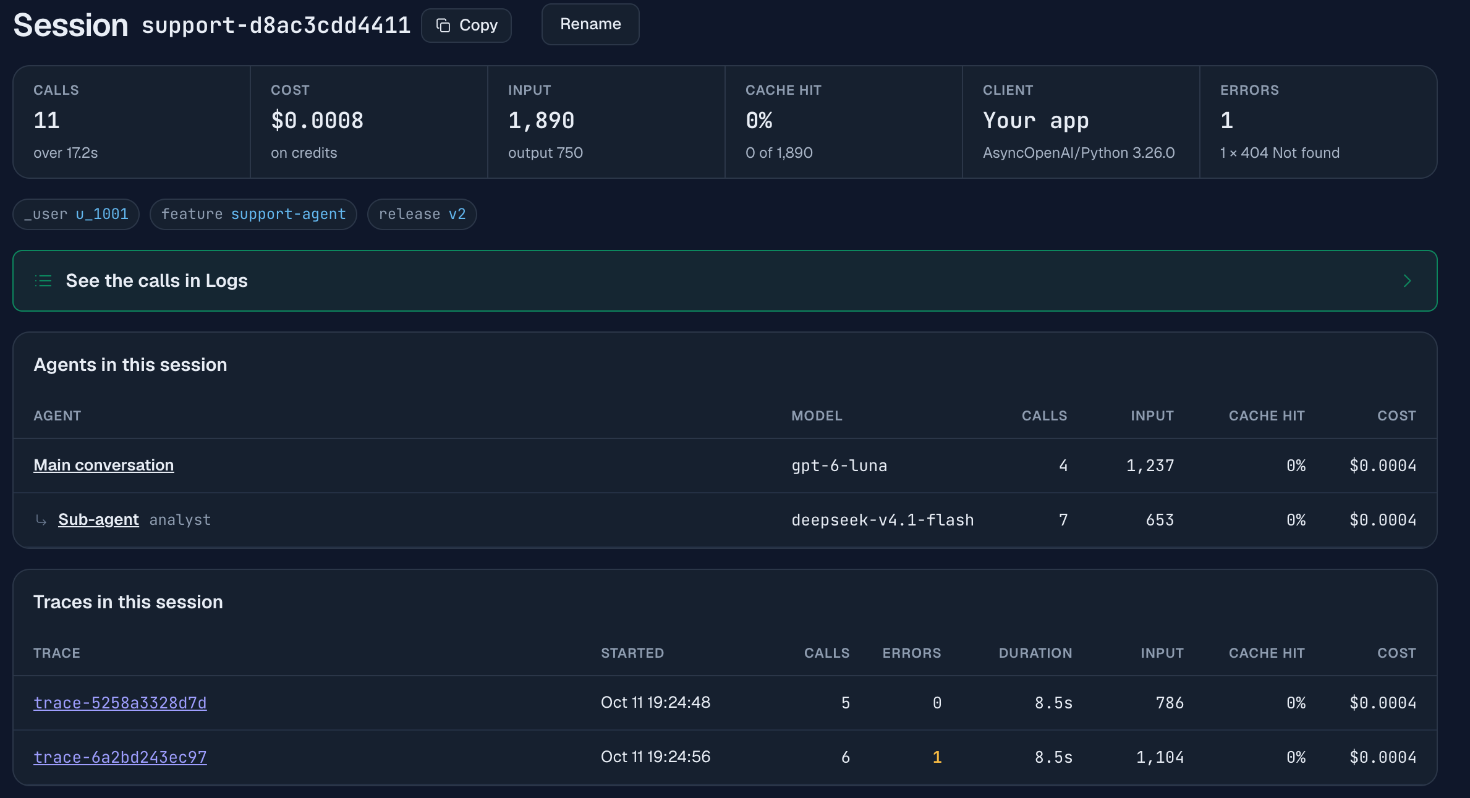This screenshot has width=1470, height=798.
Task: Click the AsyncOpenAI/Python 3.26.0 text
Action: click(x=1079, y=153)
